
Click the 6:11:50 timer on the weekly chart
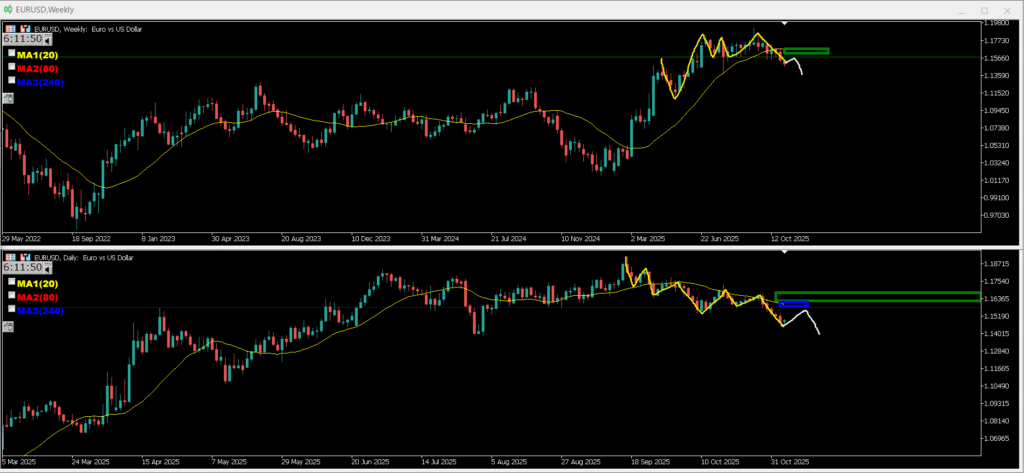[24, 40]
